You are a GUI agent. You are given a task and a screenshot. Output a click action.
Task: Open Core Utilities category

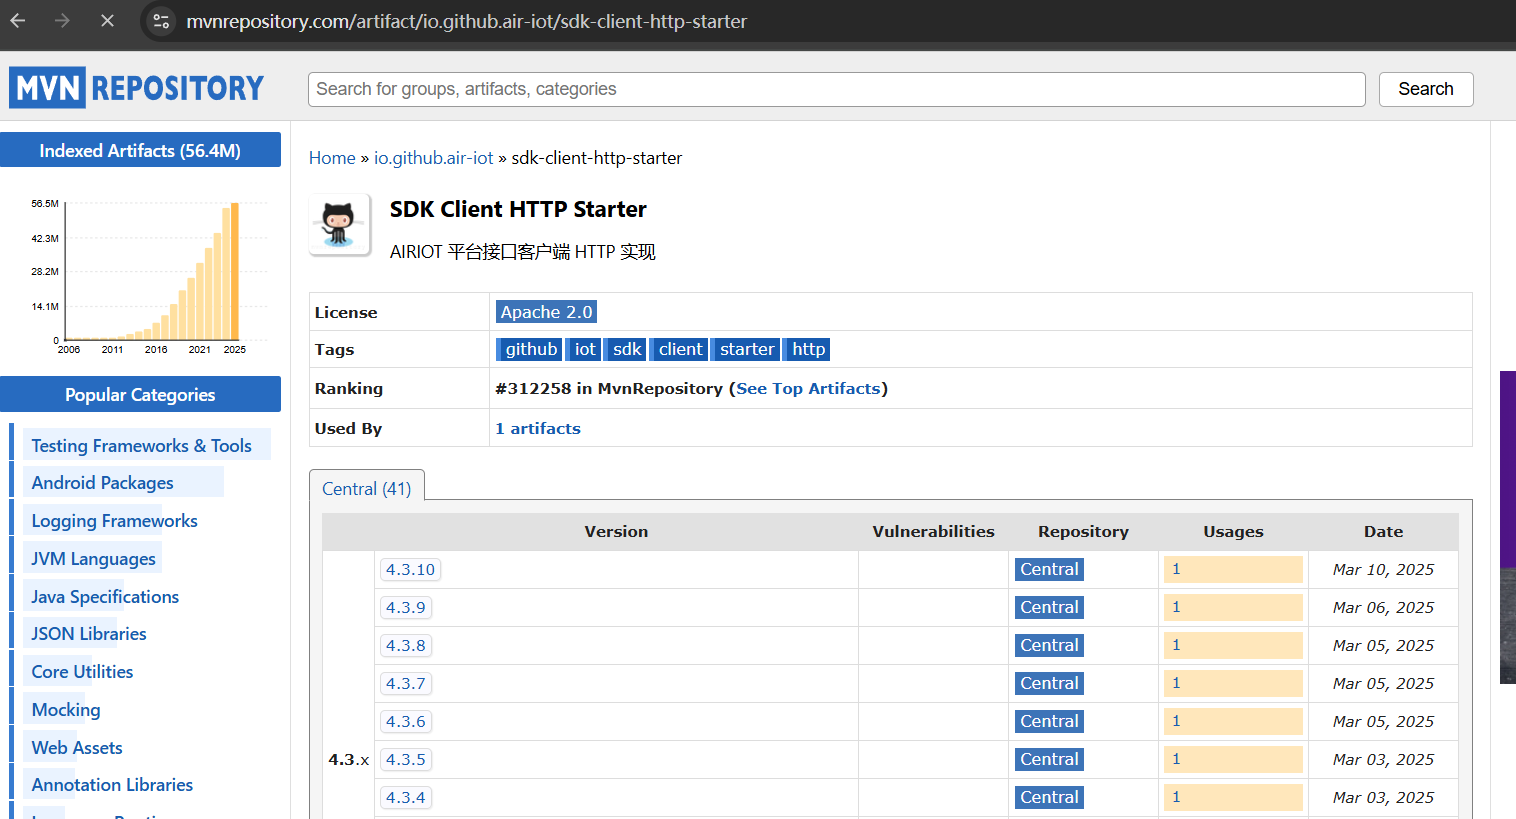(82, 672)
